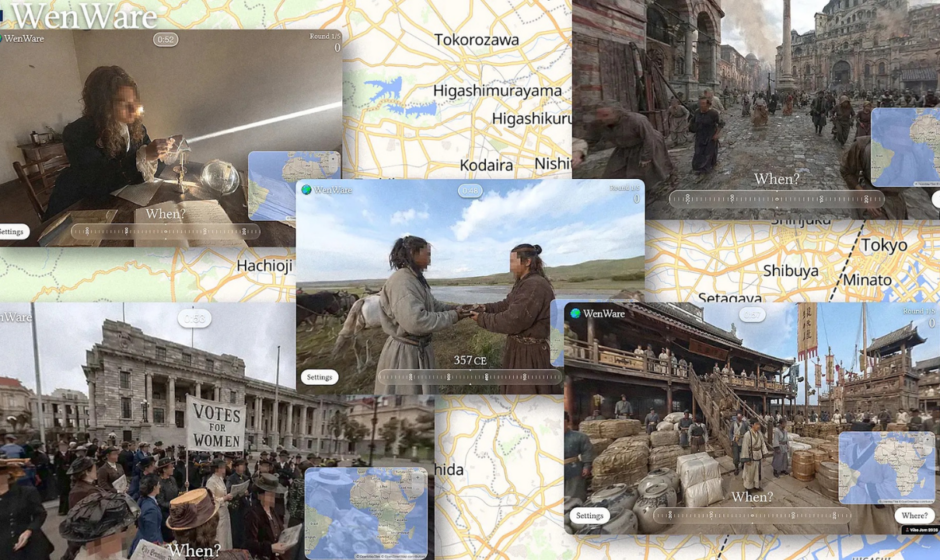The height and width of the screenshot is (560, 940).
Task: Click the WenWare label in the candle-lit desk card
Action: click(24, 38)
